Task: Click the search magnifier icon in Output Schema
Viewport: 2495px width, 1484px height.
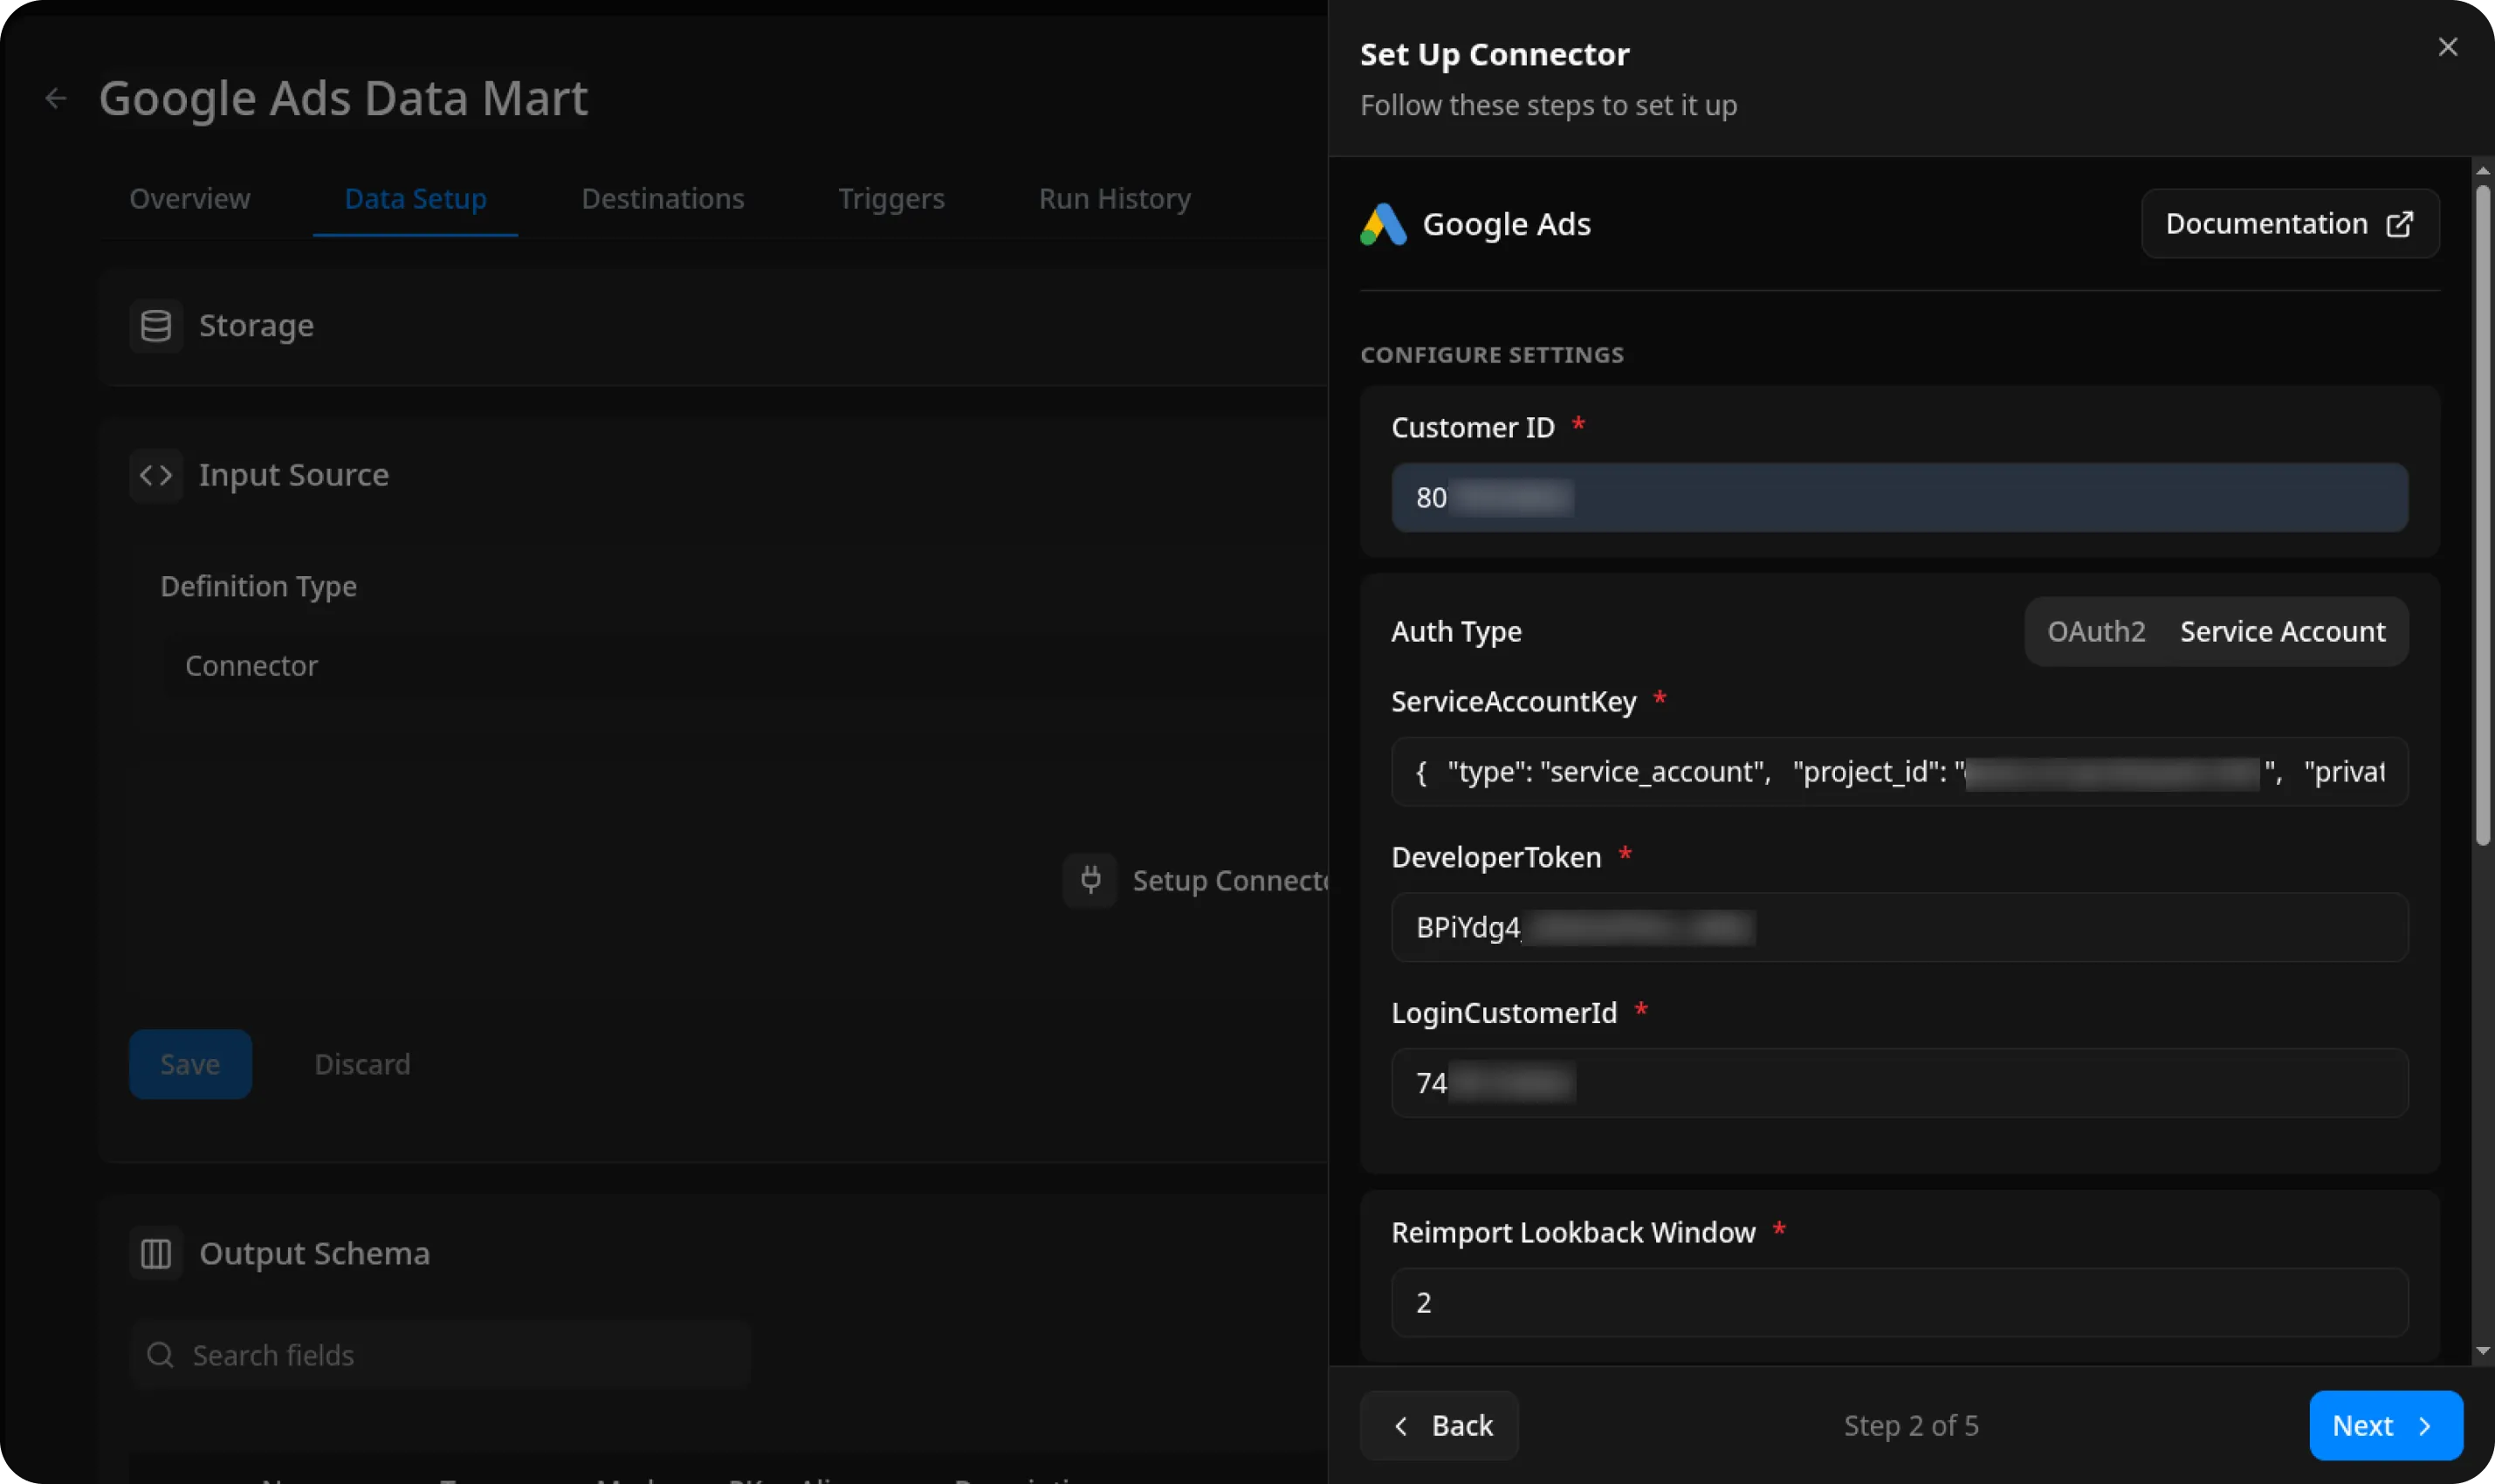Action: pyautogui.click(x=160, y=1355)
